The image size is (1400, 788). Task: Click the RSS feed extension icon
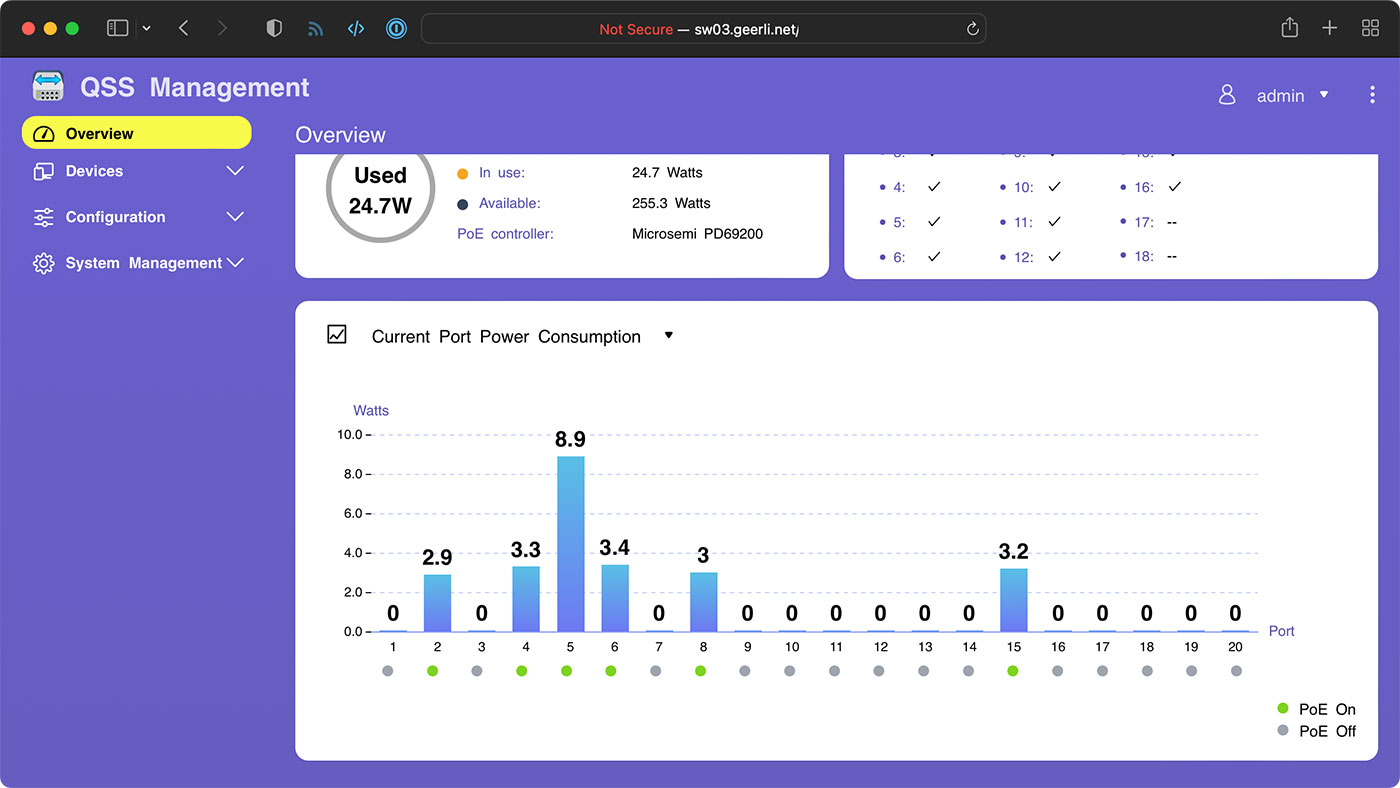[315, 29]
